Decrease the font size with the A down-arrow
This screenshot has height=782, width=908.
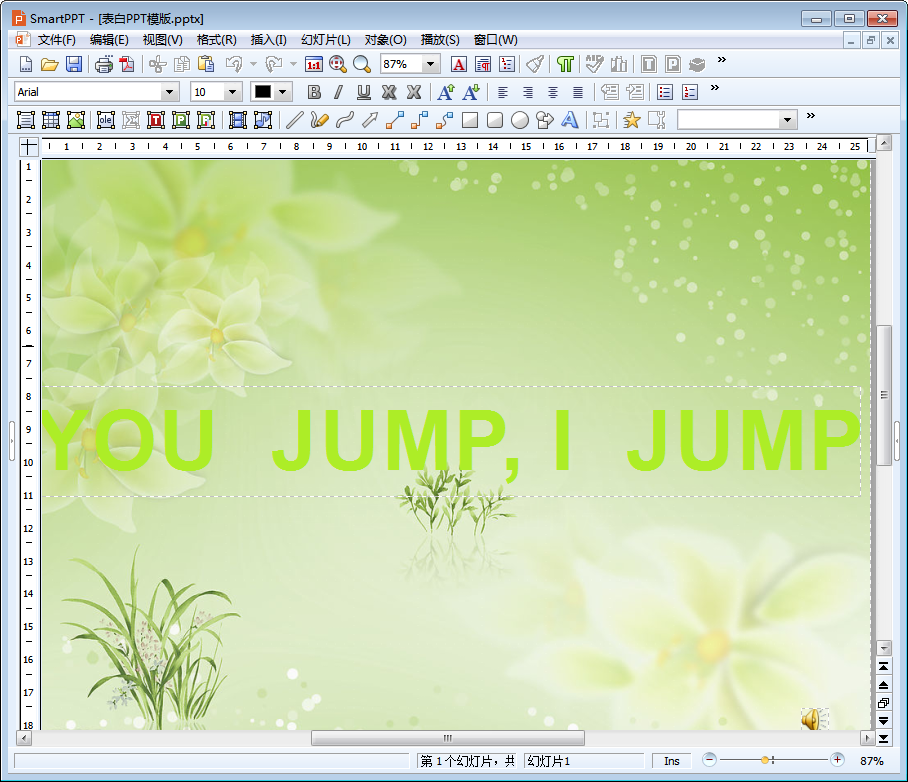click(x=471, y=92)
